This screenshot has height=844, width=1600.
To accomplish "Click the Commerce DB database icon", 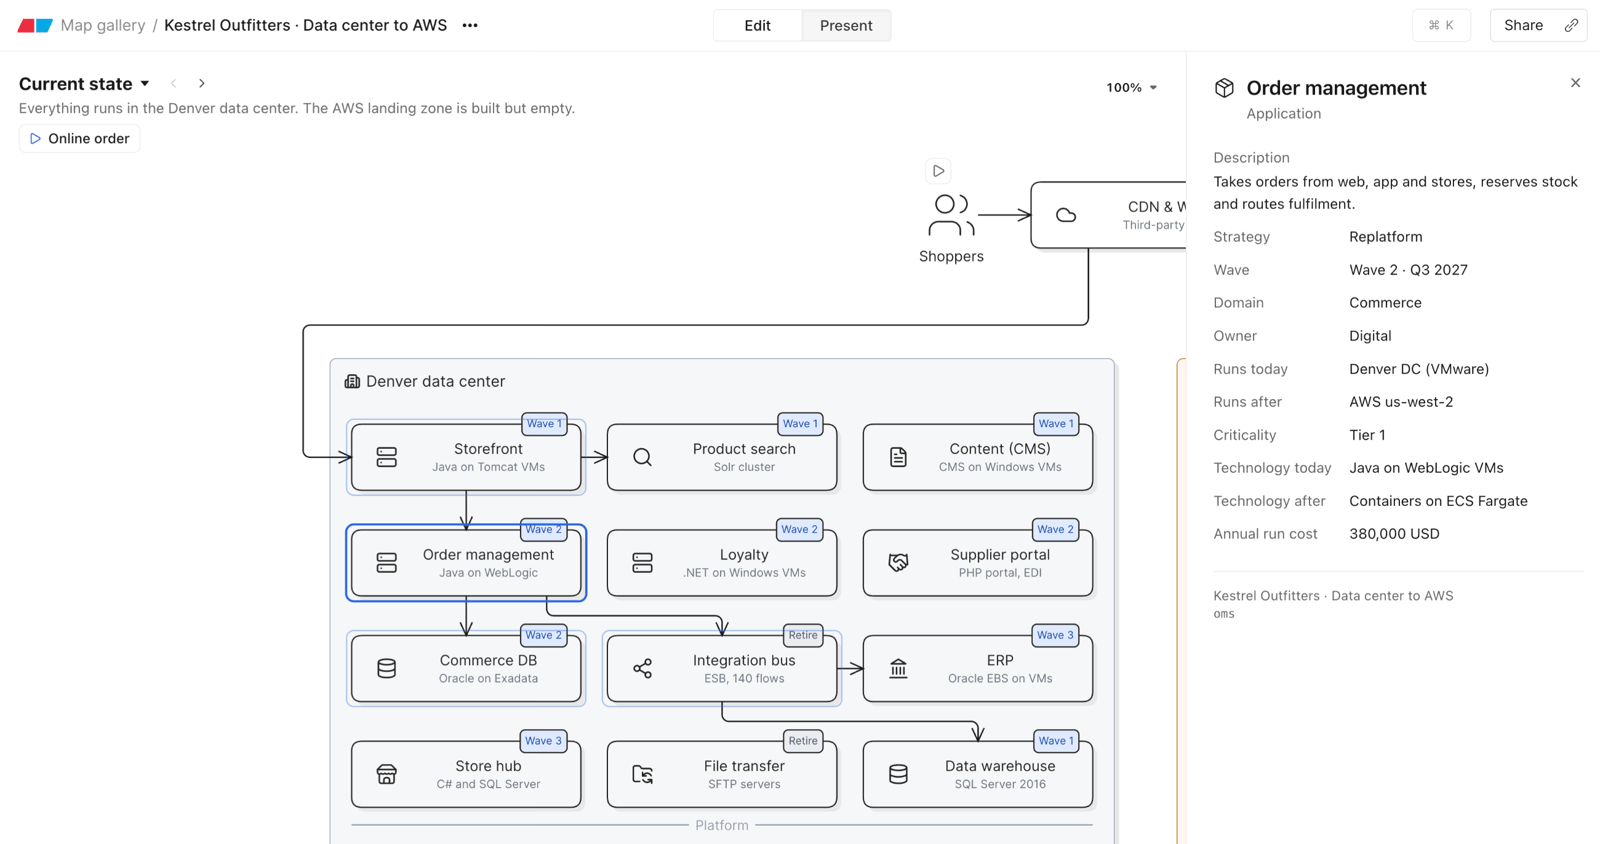I will coord(387,669).
